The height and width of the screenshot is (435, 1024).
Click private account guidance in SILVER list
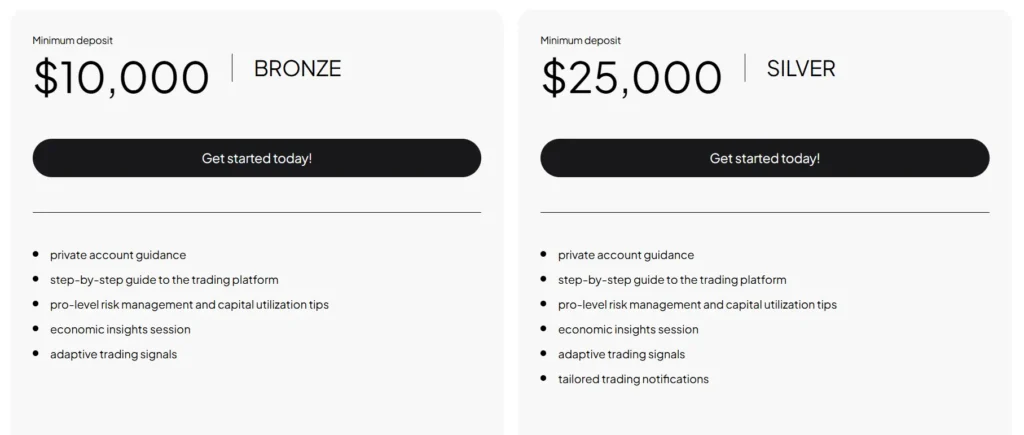click(626, 255)
